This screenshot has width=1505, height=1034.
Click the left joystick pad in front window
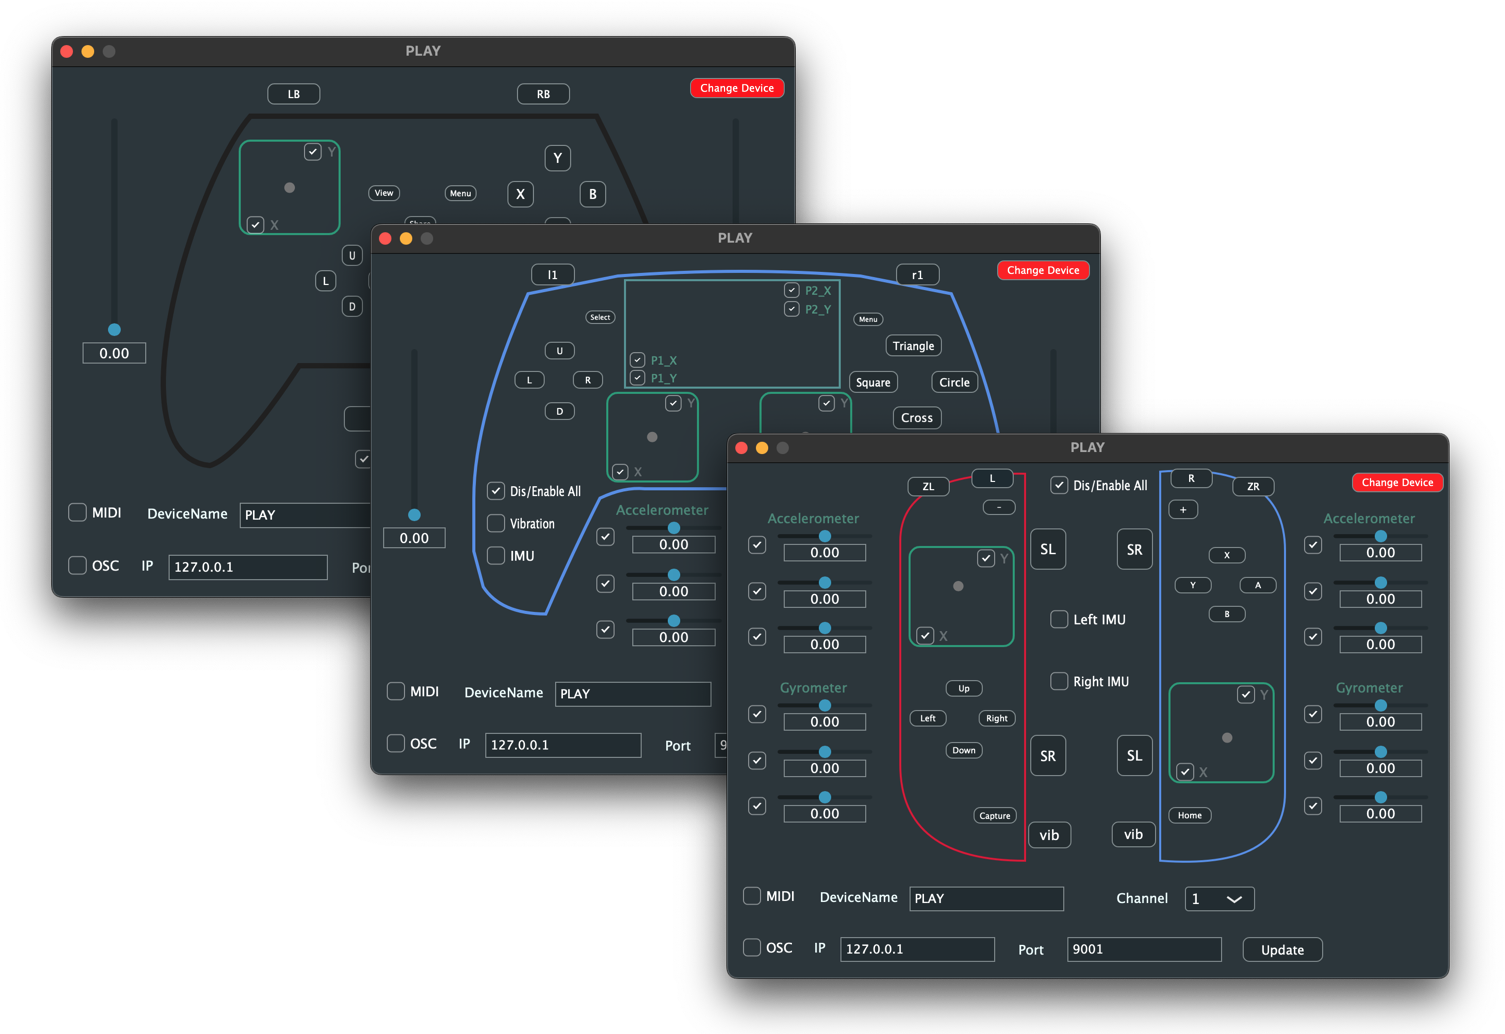pos(961,596)
